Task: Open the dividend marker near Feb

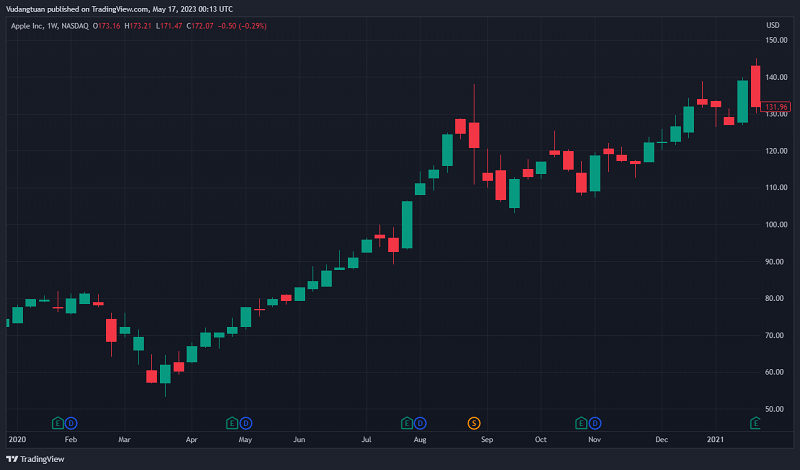Action: [x=71, y=422]
